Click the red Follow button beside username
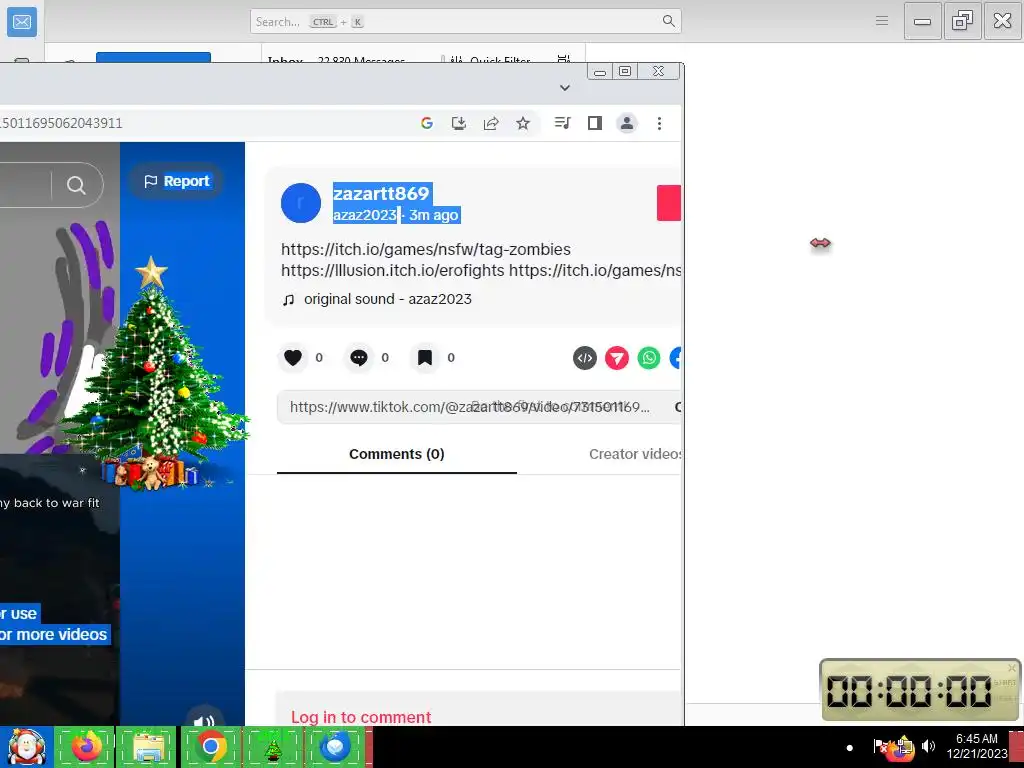 (669, 203)
